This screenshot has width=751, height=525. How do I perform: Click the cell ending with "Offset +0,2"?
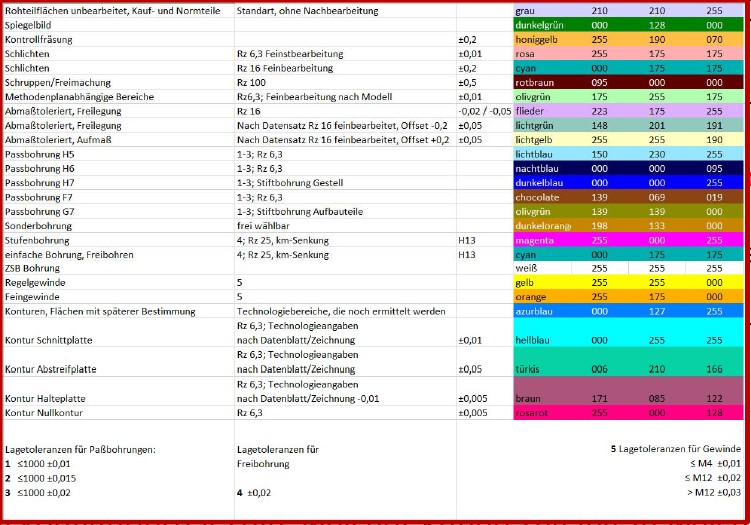click(345, 140)
